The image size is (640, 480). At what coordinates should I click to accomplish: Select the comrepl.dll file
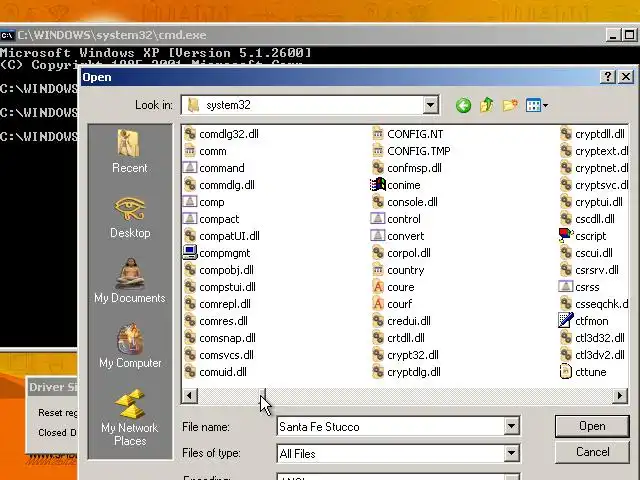(217, 304)
